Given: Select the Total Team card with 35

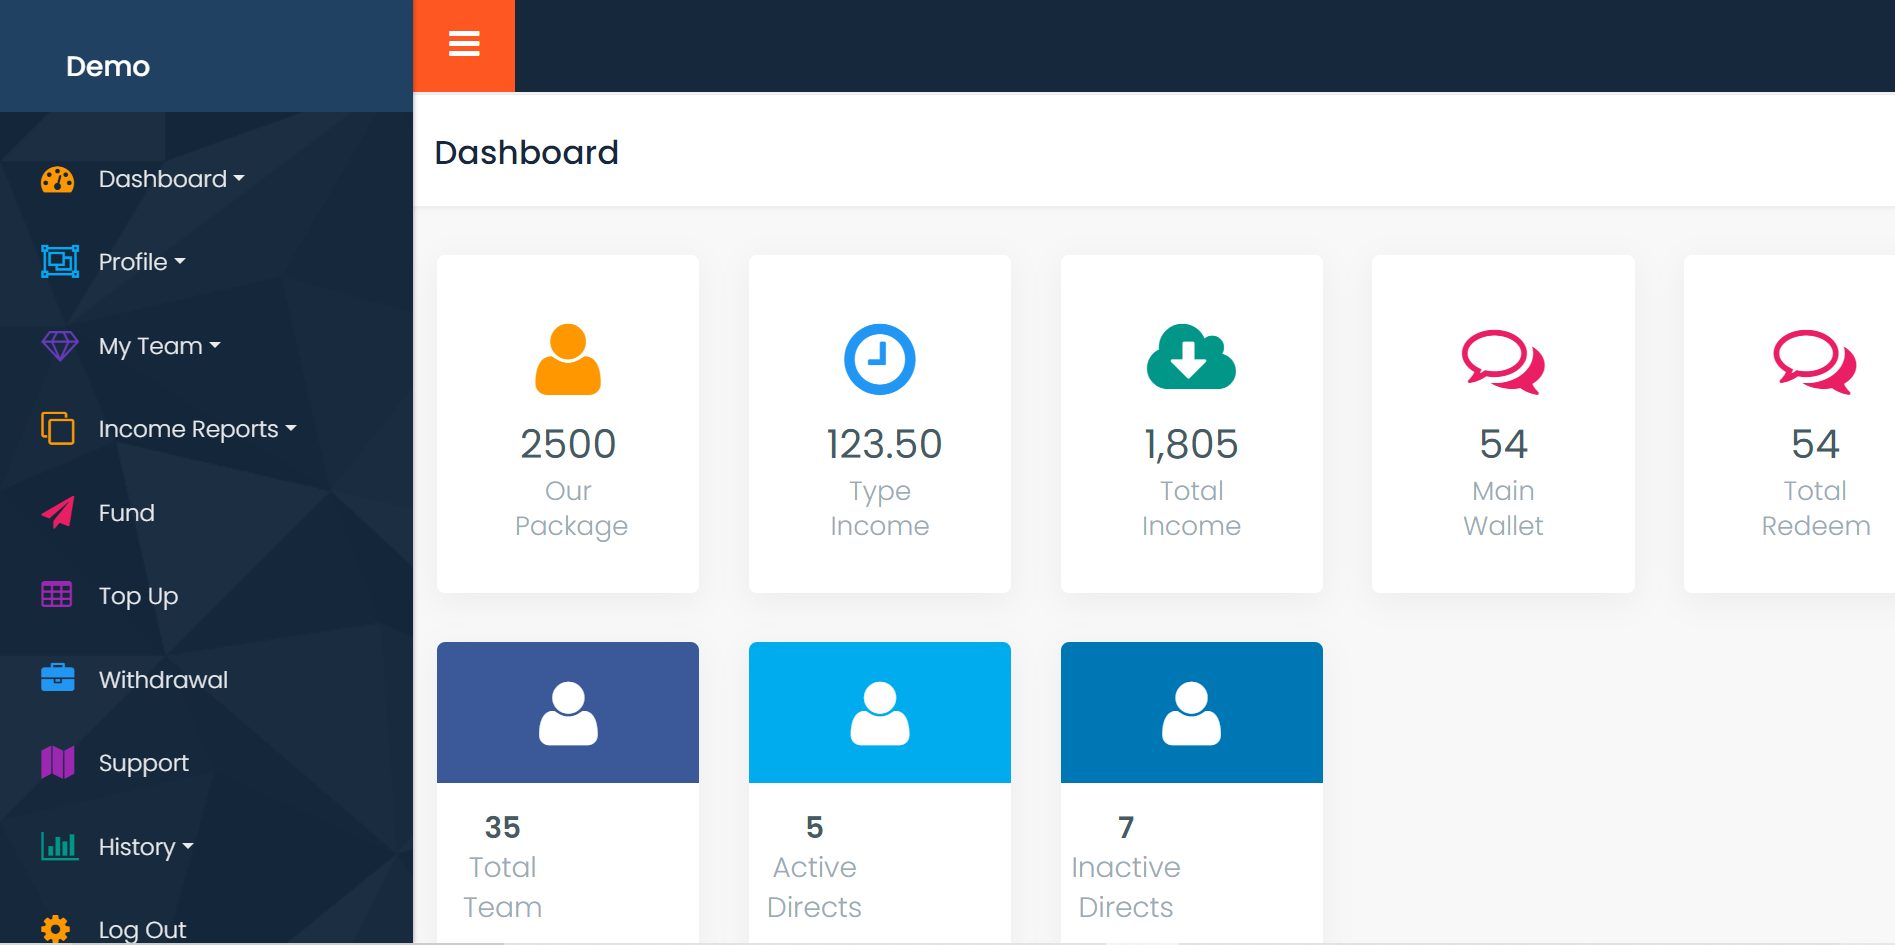Looking at the screenshot, I should point(568,790).
